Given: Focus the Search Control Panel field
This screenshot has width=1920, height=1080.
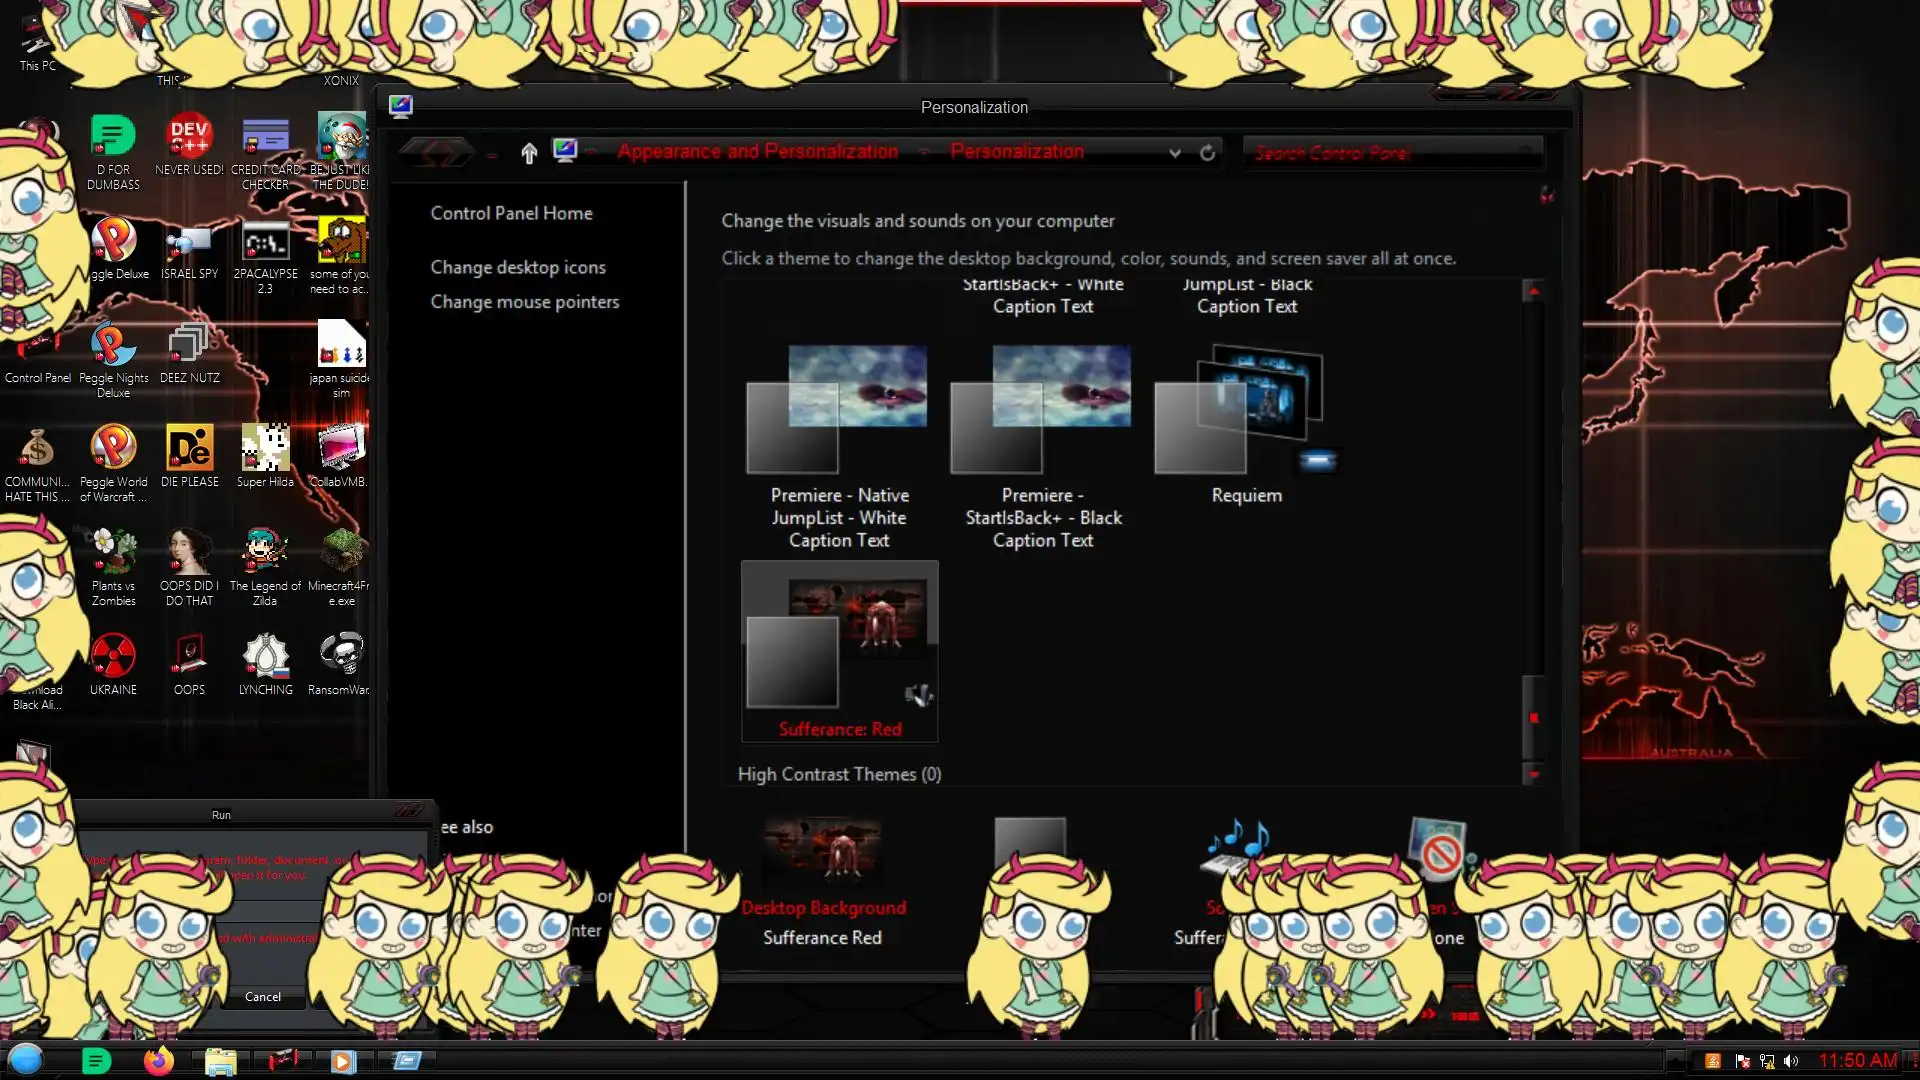Looking at the screenshot, I should click(x=1390, y=153).
